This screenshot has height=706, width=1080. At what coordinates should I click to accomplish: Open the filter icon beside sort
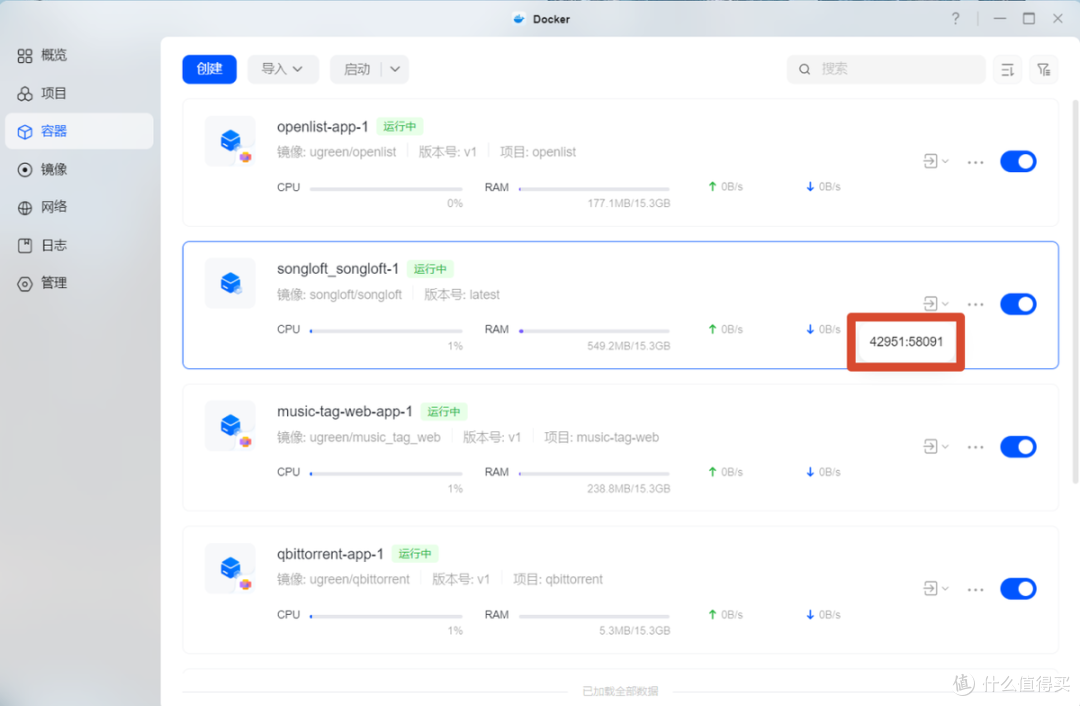click(x=1043, y=70)
